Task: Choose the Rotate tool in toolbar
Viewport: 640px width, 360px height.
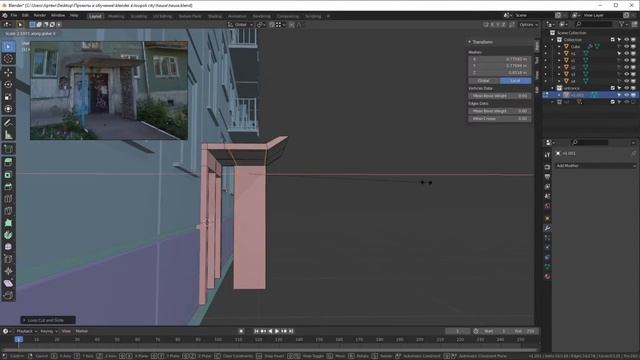Action: coord(8,84)
